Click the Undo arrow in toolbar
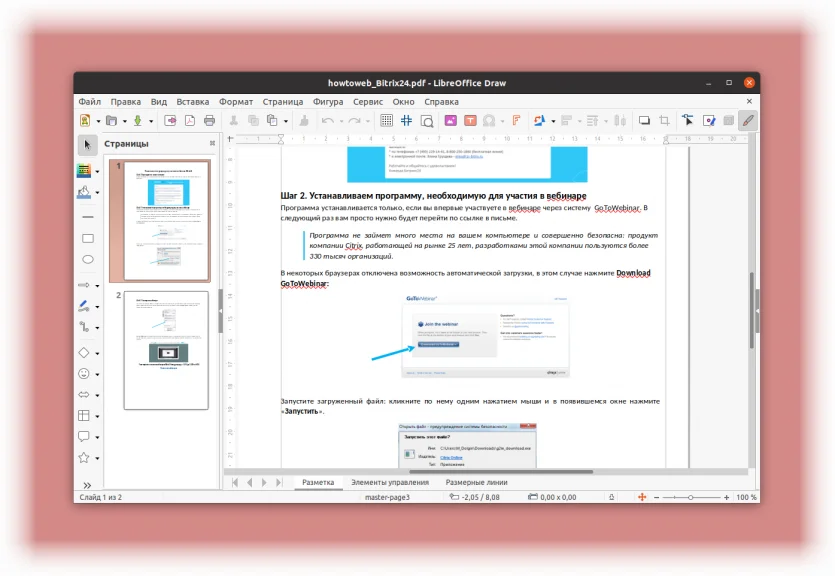This screenshot has width=835, height=576. tap(328, 121)
